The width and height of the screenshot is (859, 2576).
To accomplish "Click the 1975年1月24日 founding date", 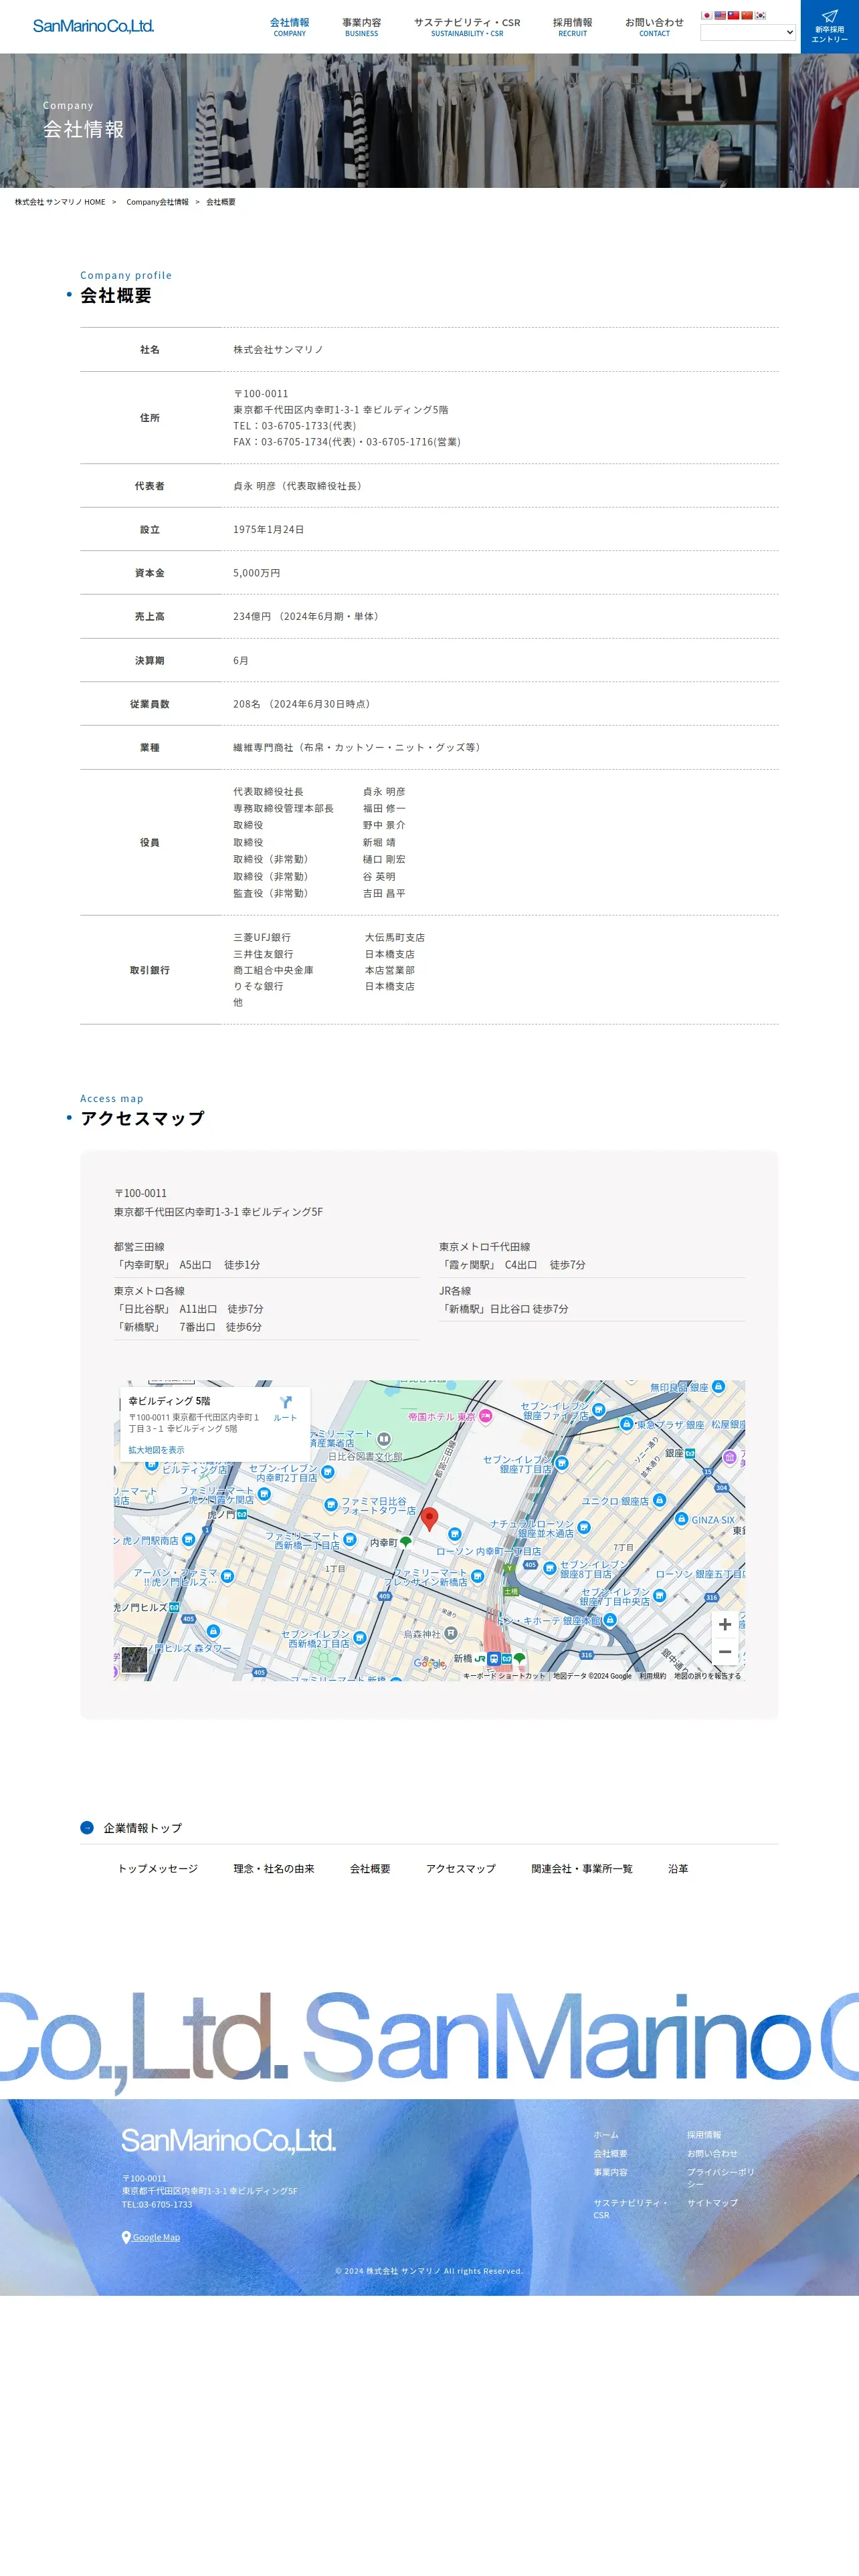I will point(269,530).
